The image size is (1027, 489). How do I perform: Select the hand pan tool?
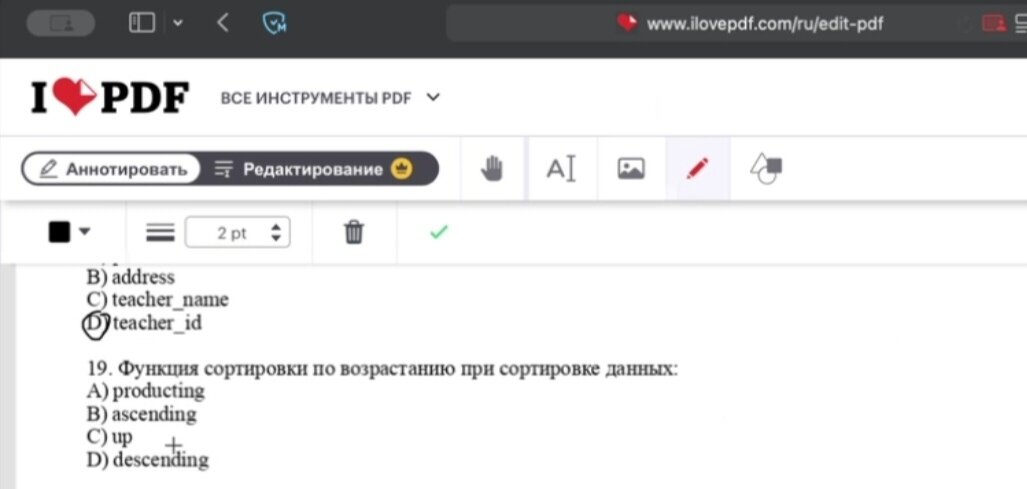coord(492,169)
